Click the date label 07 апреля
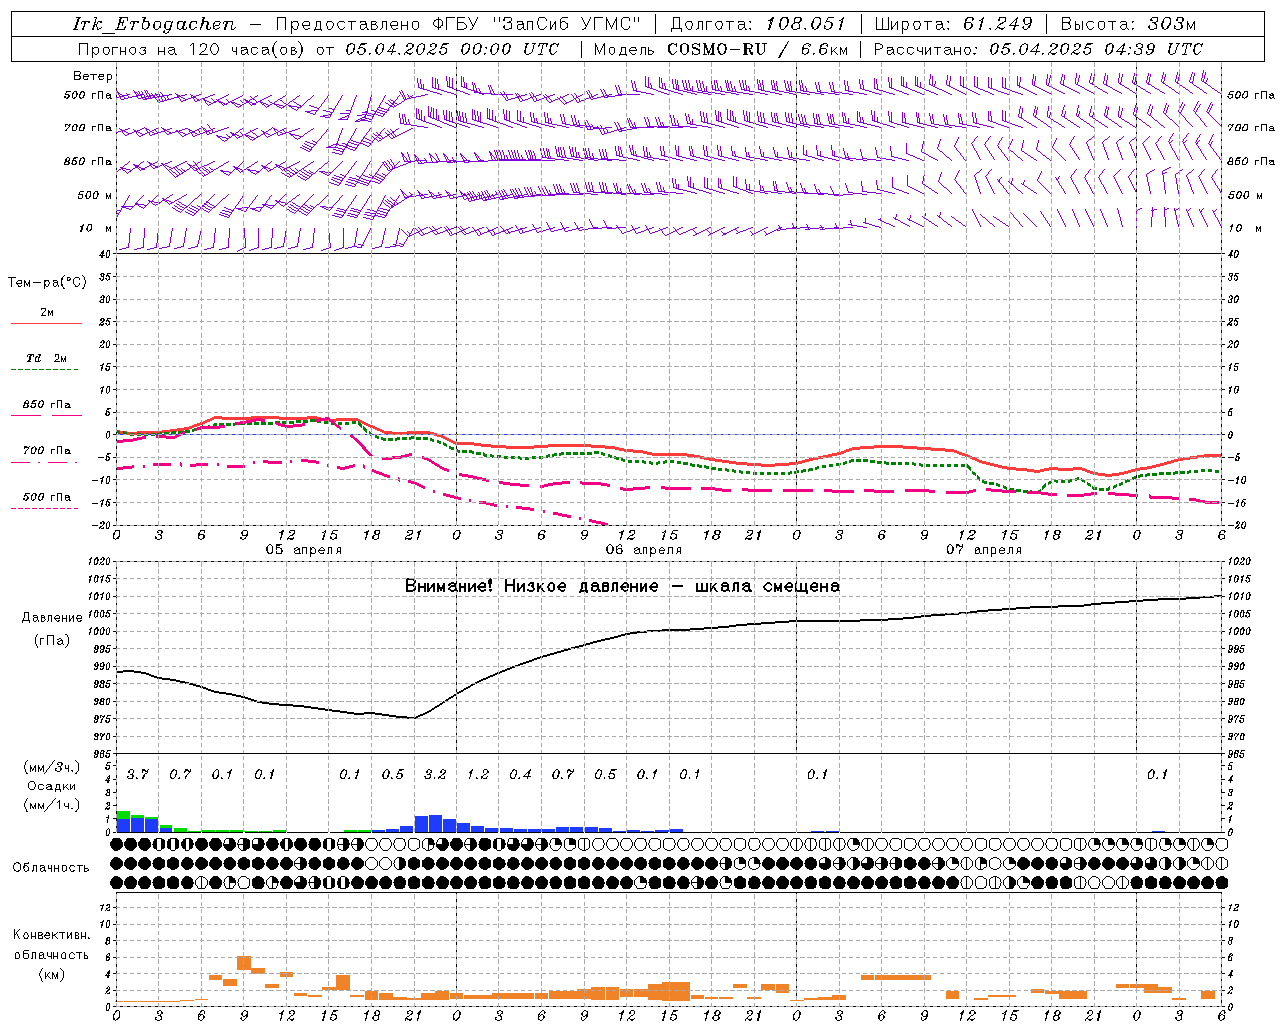 point(984,550)
